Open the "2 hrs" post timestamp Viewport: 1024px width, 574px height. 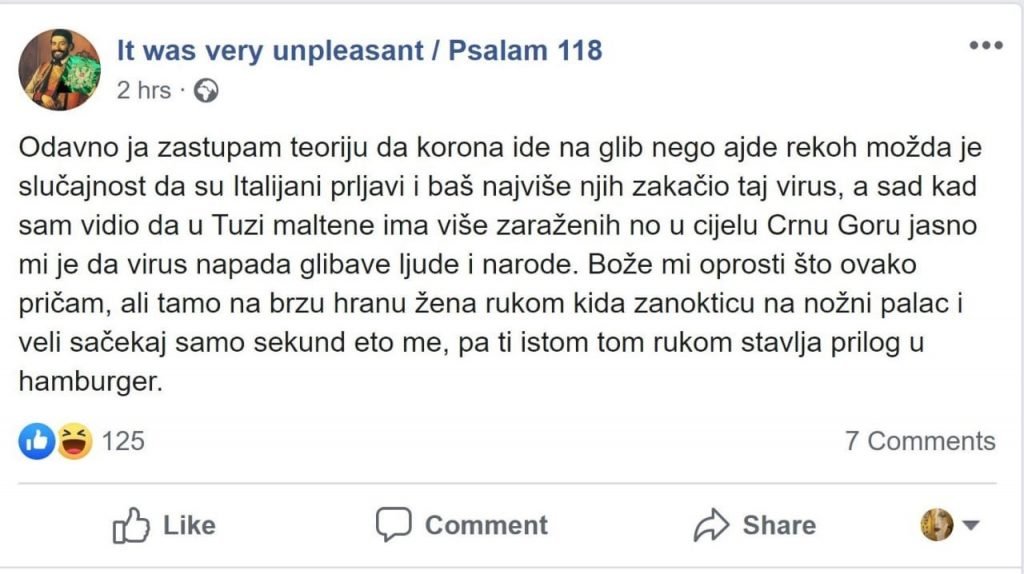(144, 90)
